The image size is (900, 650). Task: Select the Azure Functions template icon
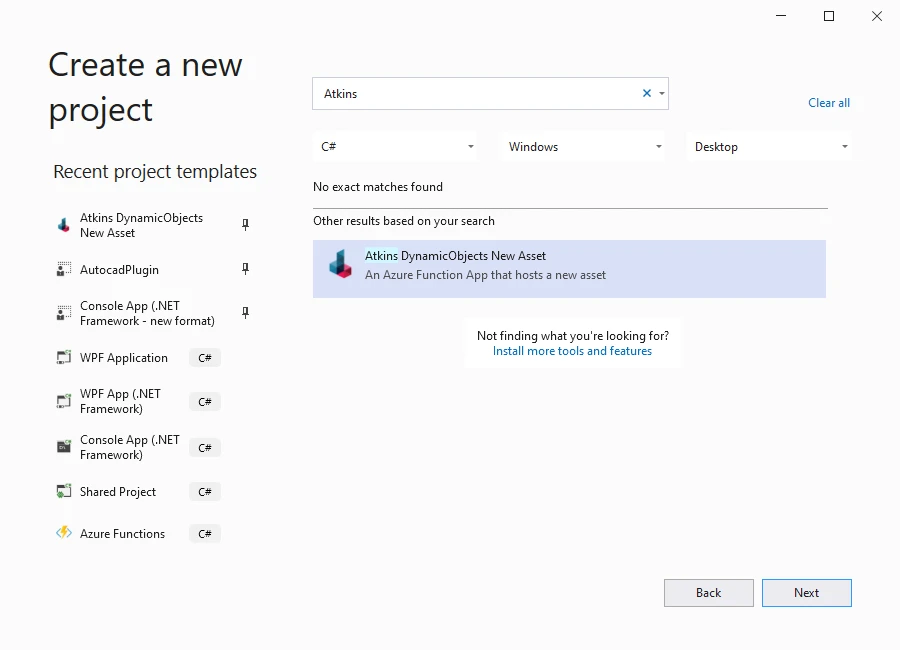[62, 533]
